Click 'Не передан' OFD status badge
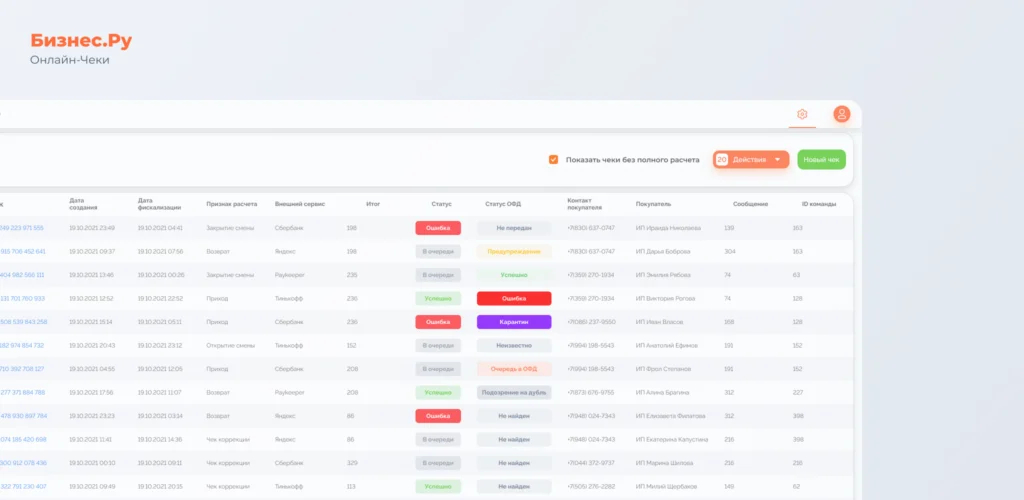 514,228
